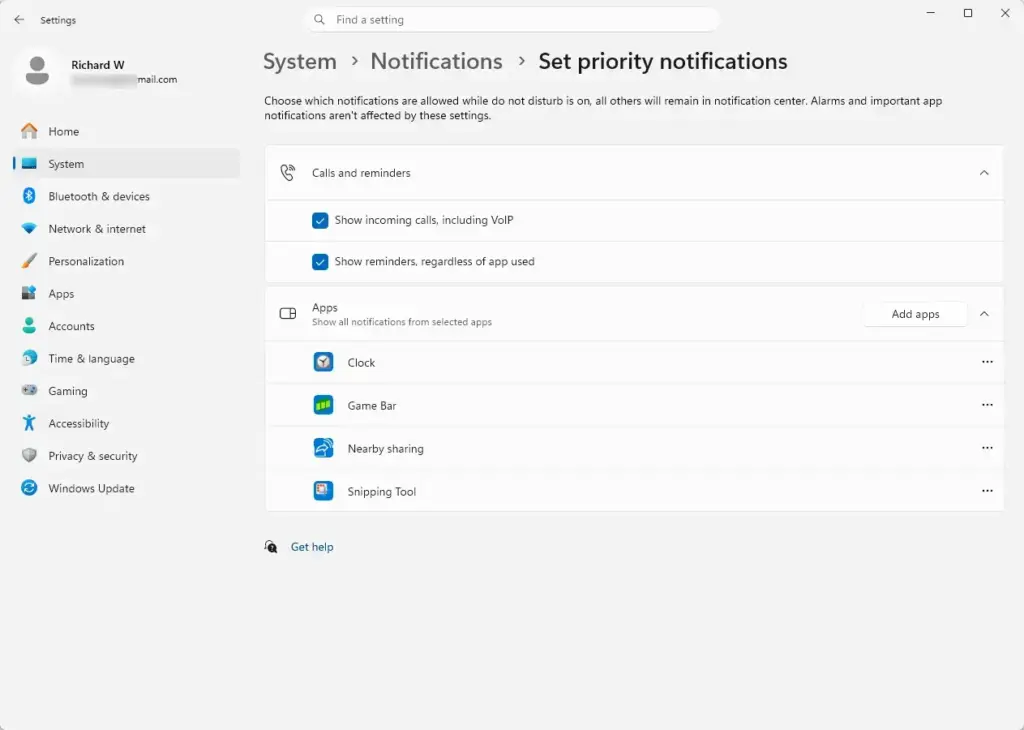The width and height of the screenshot is (1024, 730).
Task: Click the Find a setting search box
Action: (x=512, y=20)
